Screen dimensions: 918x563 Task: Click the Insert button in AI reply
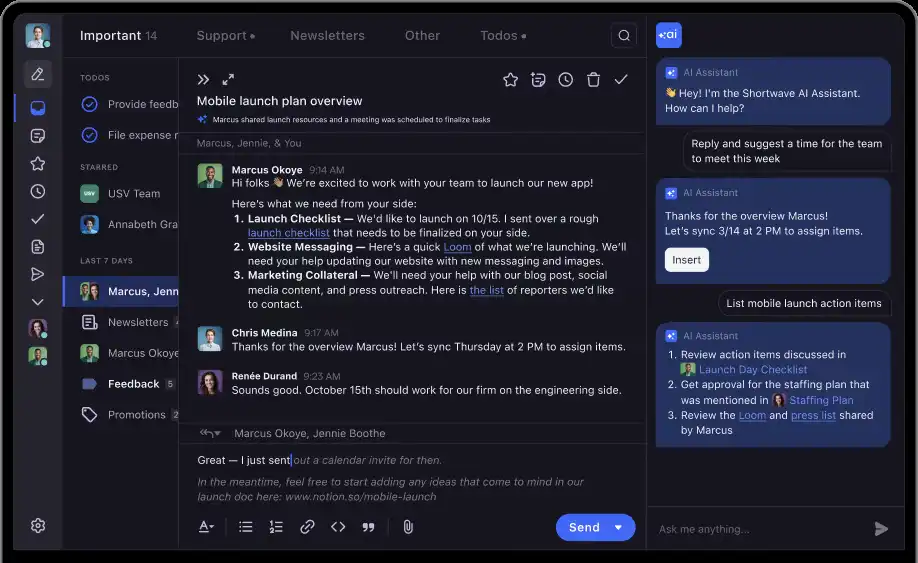tap(686, 260)
